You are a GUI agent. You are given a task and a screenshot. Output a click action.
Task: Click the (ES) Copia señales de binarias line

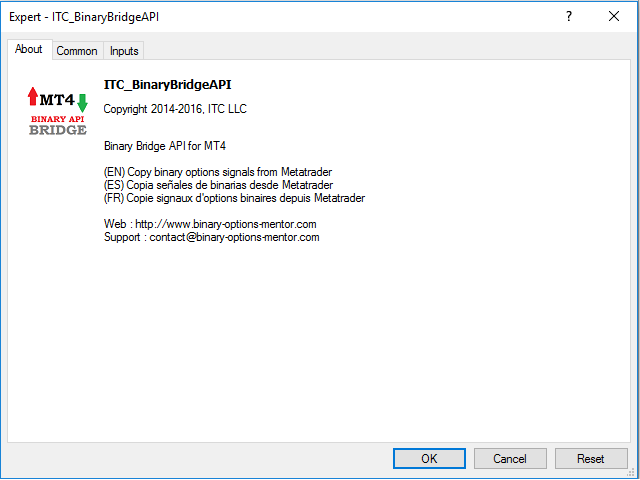[218, 185]
